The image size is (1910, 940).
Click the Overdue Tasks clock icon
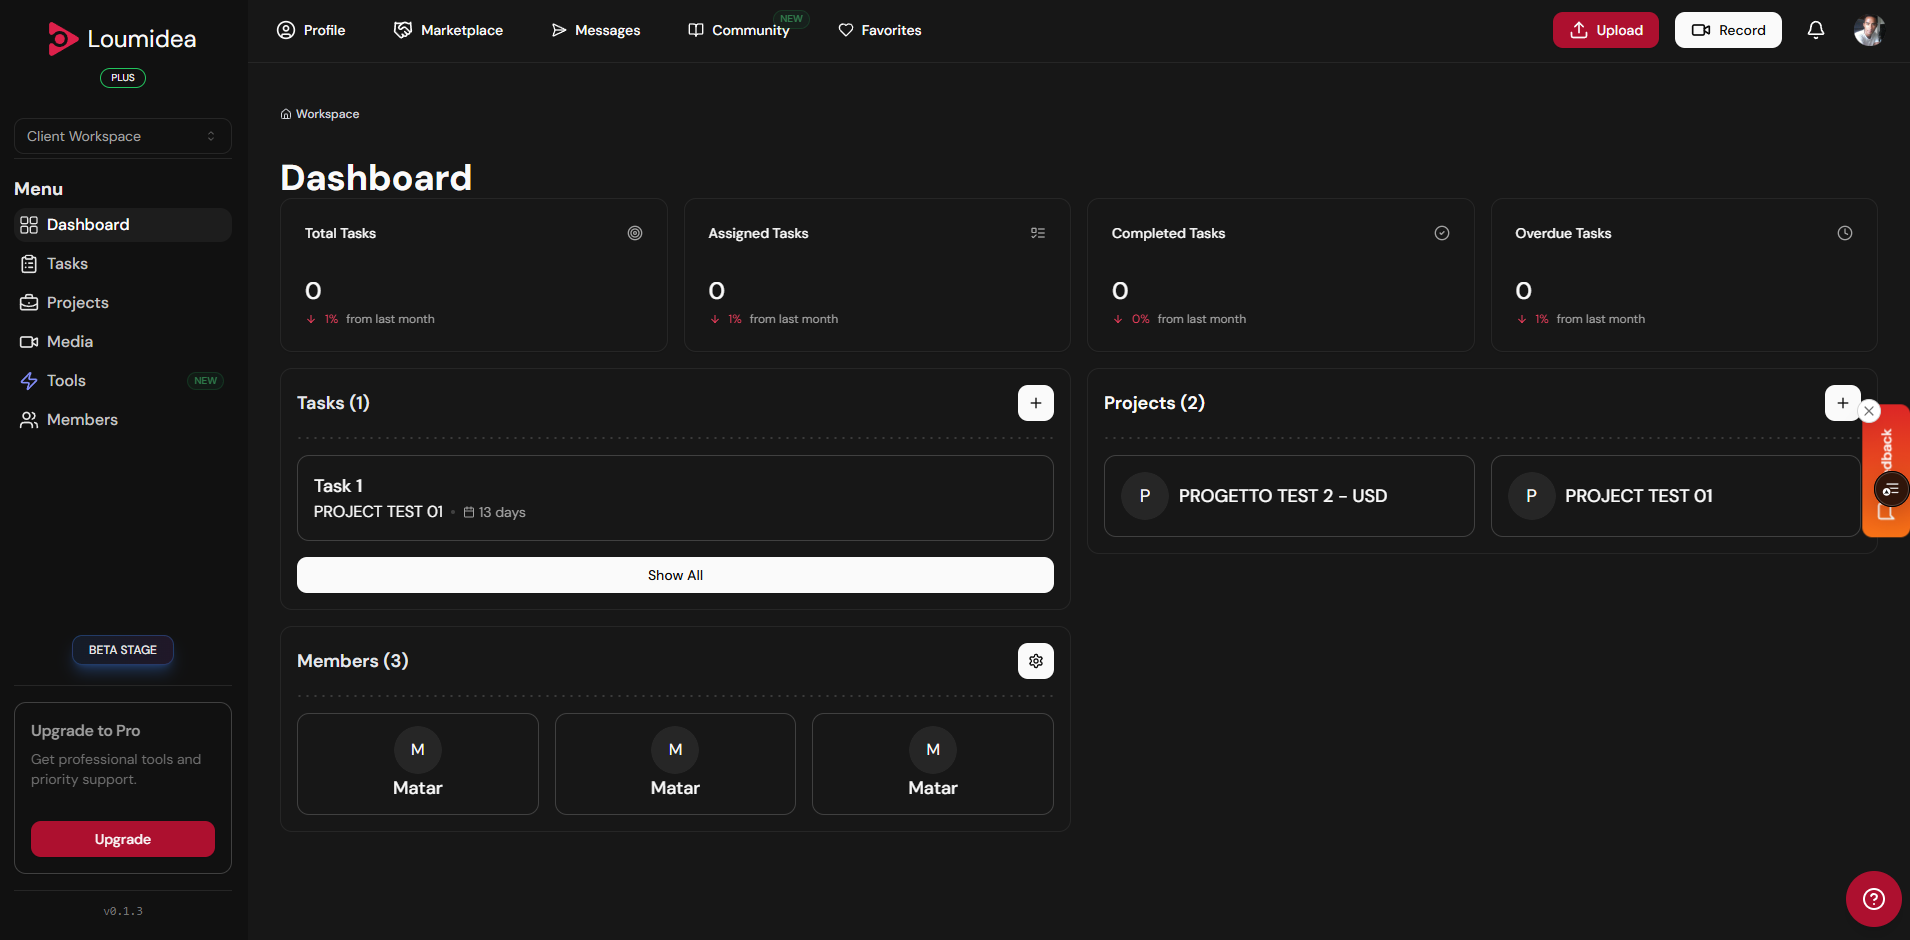(1845, 233)
